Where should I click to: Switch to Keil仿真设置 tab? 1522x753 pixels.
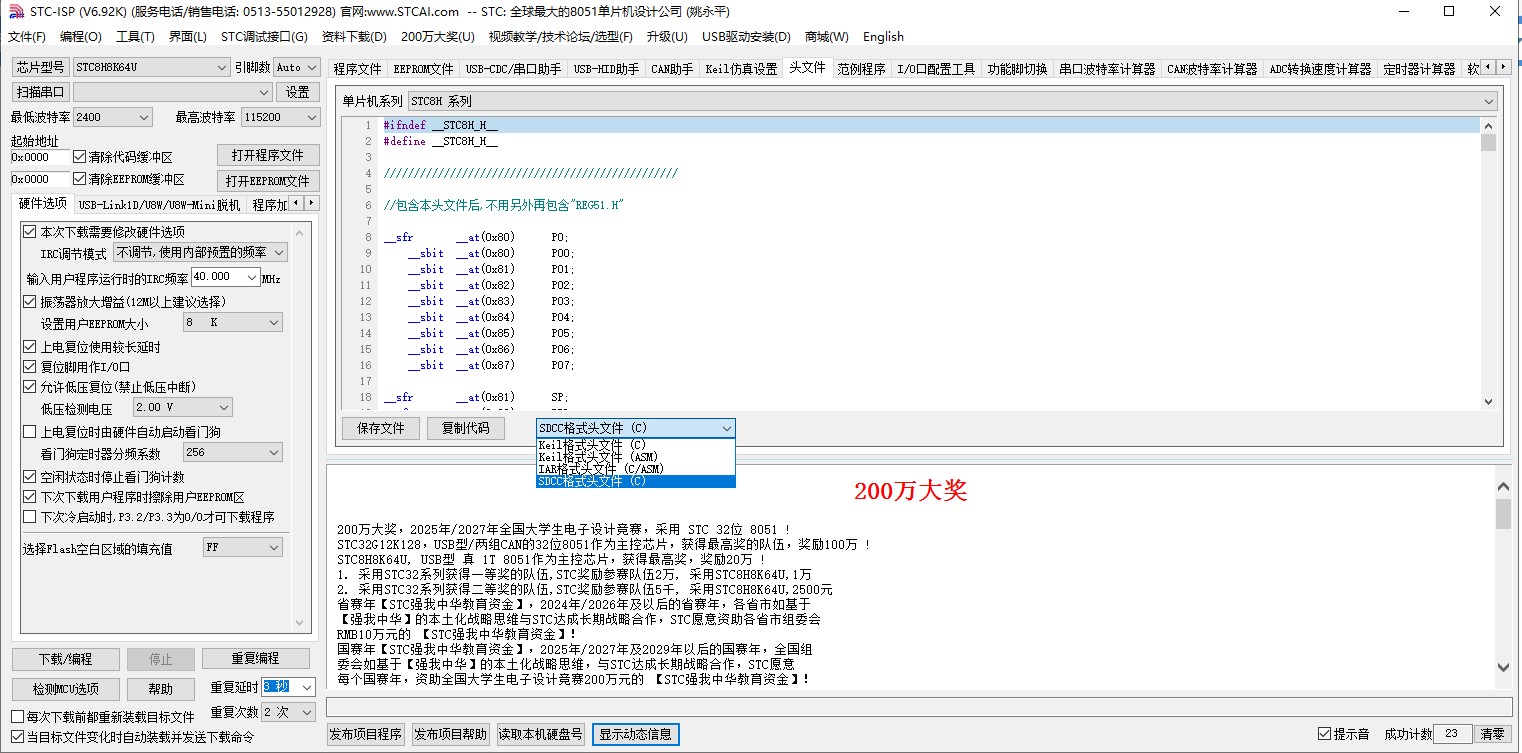pyautogui.click(x=741, y=69)
